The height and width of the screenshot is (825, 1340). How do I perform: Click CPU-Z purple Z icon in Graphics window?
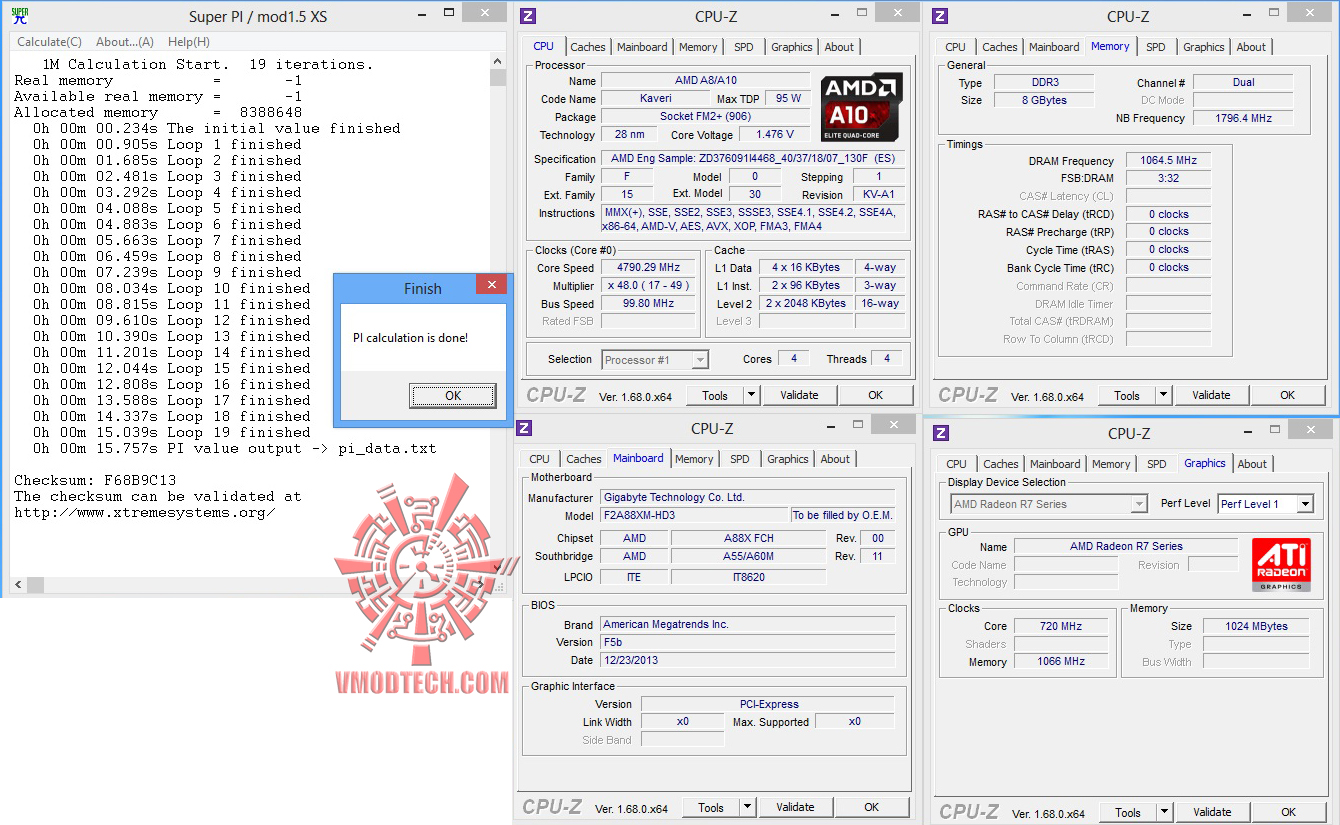(942, 433)
